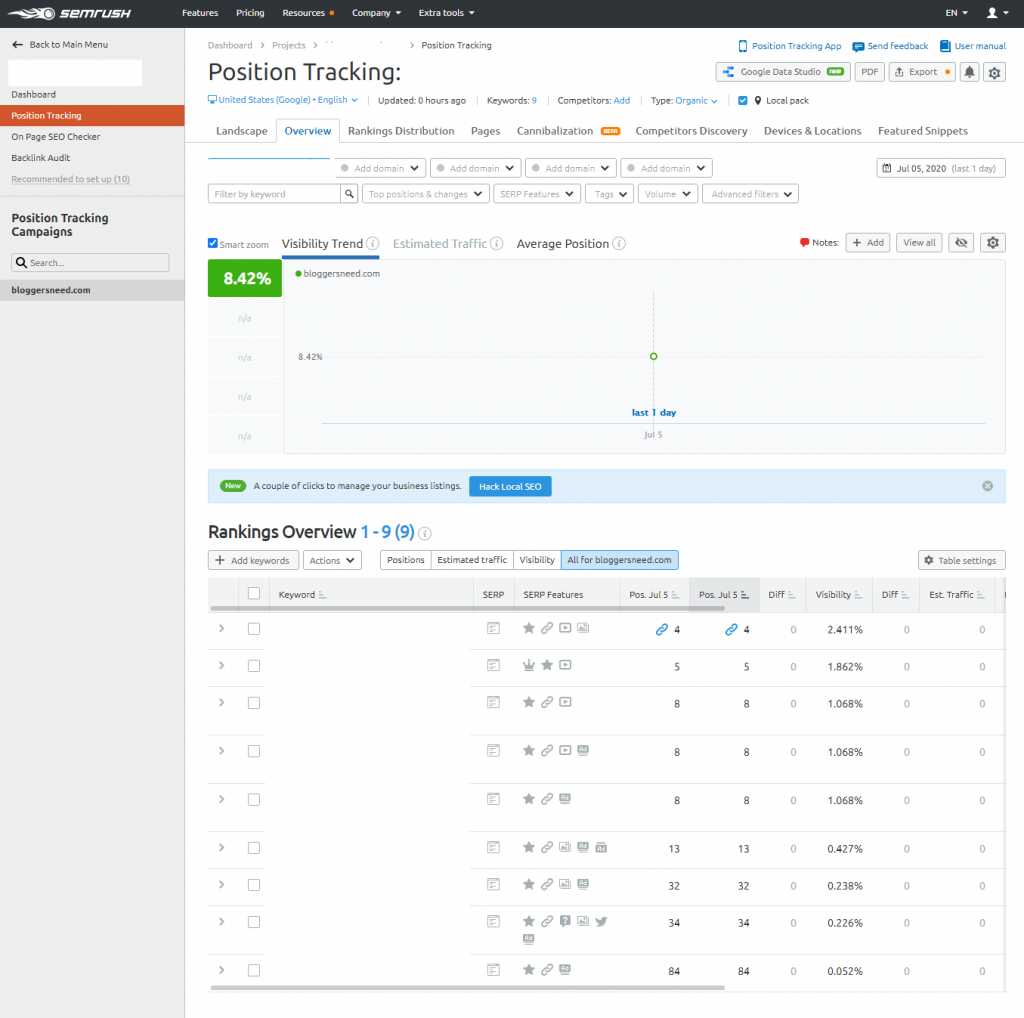Toggle the Smart zoom checkbox

[x=213, y=243]
